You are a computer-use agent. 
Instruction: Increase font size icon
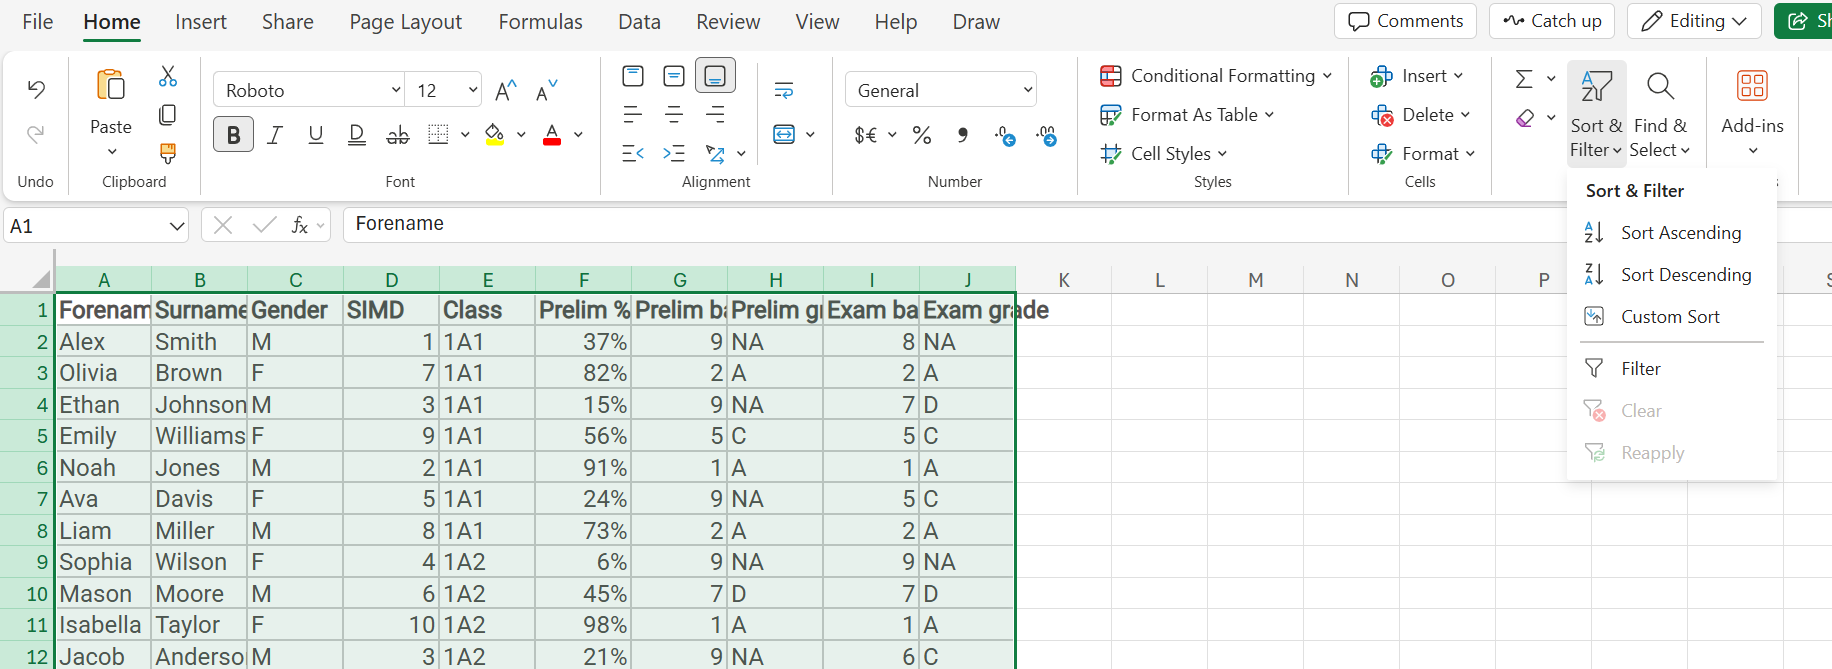pos(506,91)
